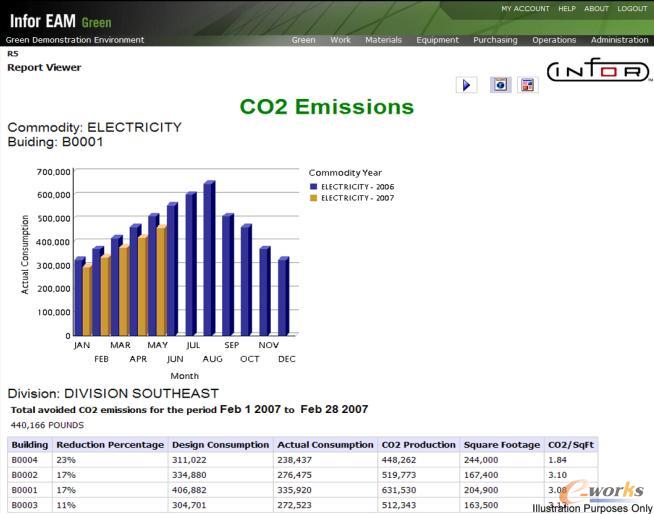This screenshot has height=514, width=654.
Task: Open the Materials menu
Action: tap(383, 40)
